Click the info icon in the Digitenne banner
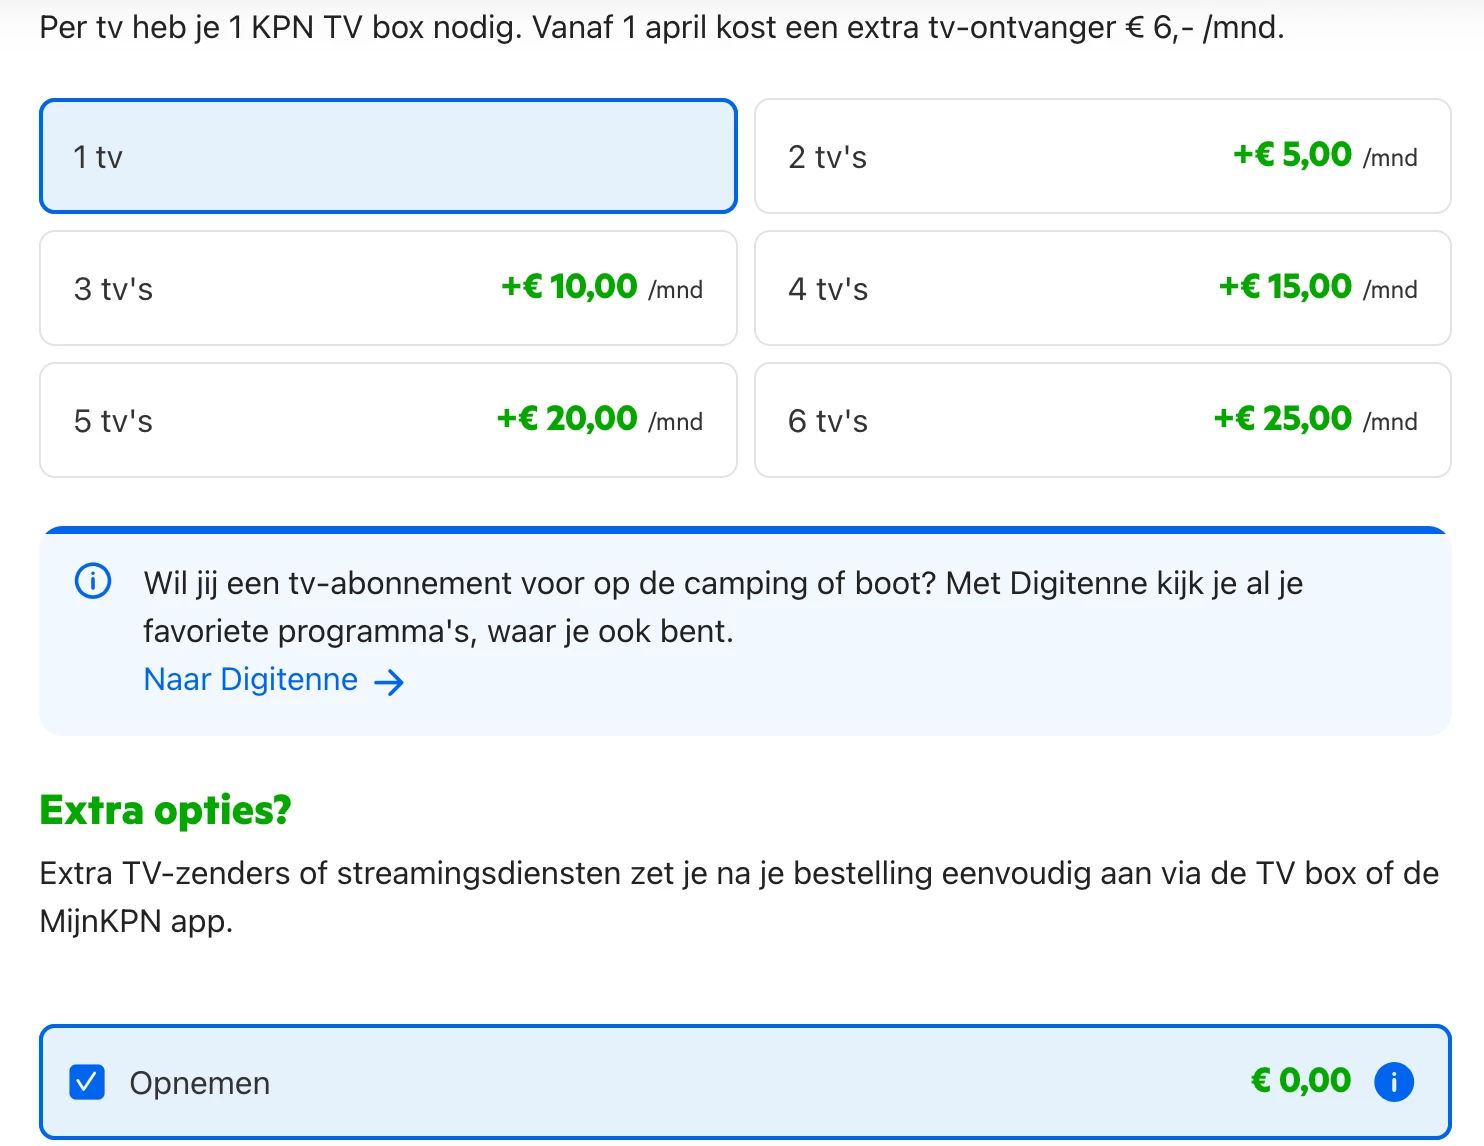The width and height of the screenshot is (1484, 1146). (93, 581)
